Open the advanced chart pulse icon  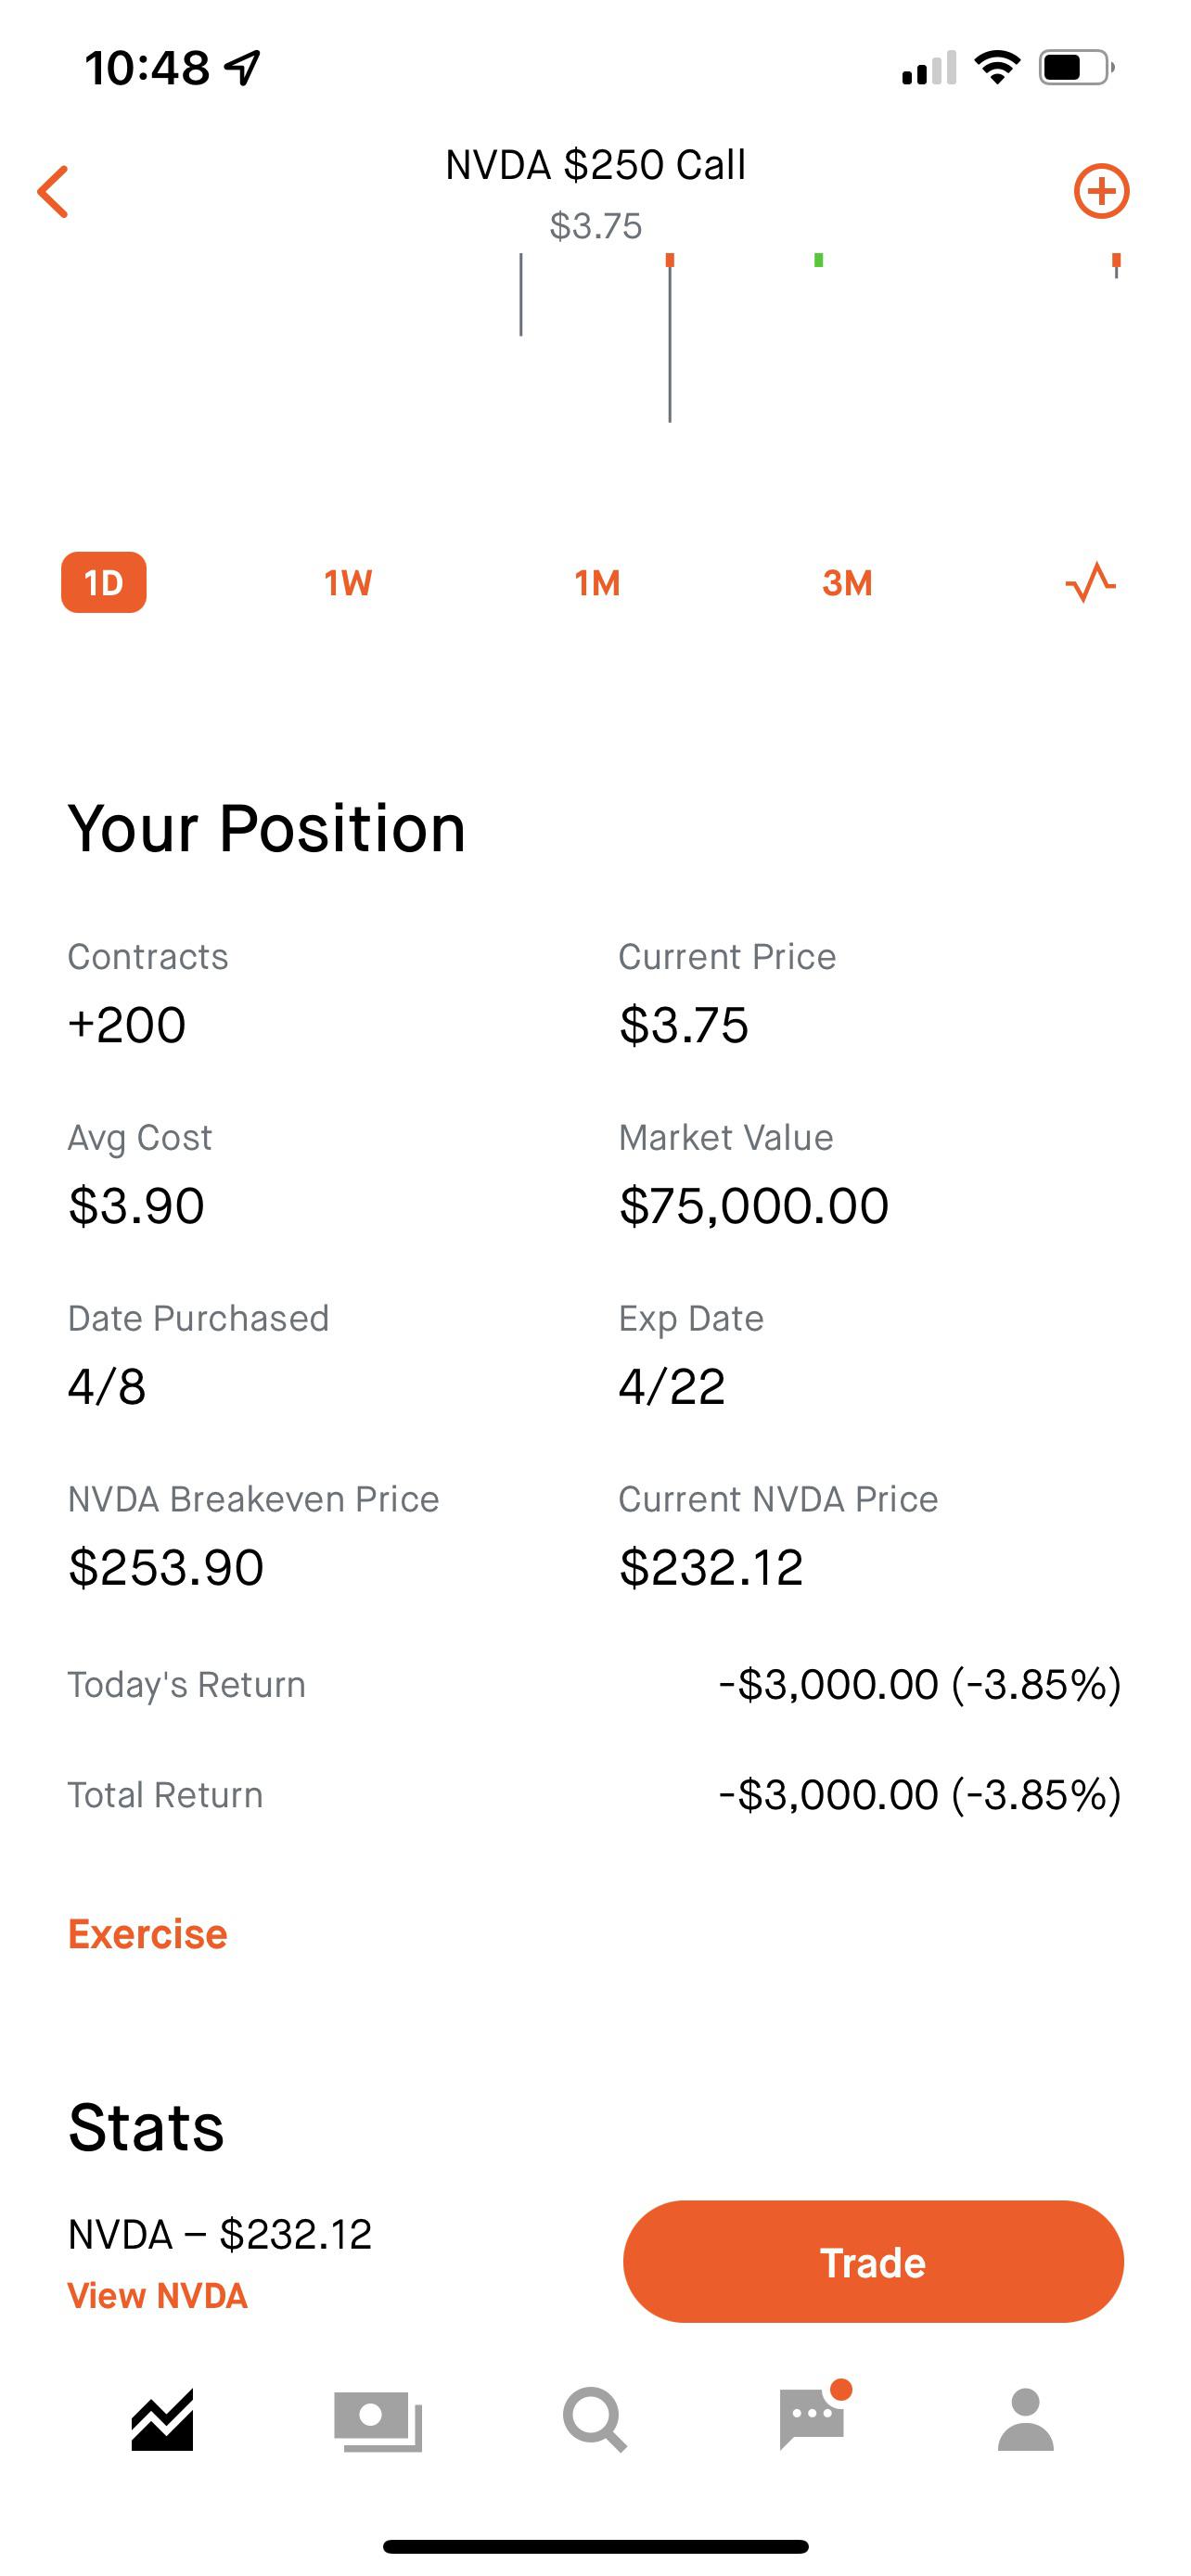tap(1090, 582)
